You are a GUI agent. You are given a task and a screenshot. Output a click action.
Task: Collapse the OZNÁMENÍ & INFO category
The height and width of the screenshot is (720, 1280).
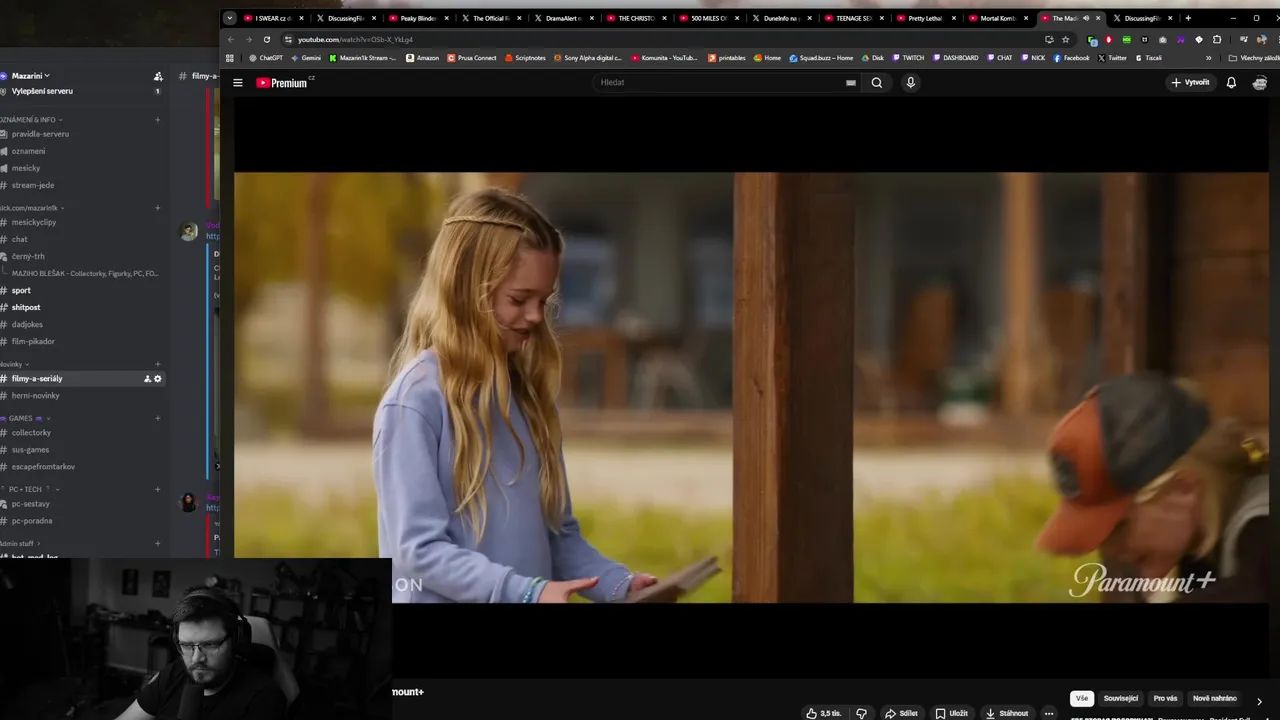(x=30, y=120)
